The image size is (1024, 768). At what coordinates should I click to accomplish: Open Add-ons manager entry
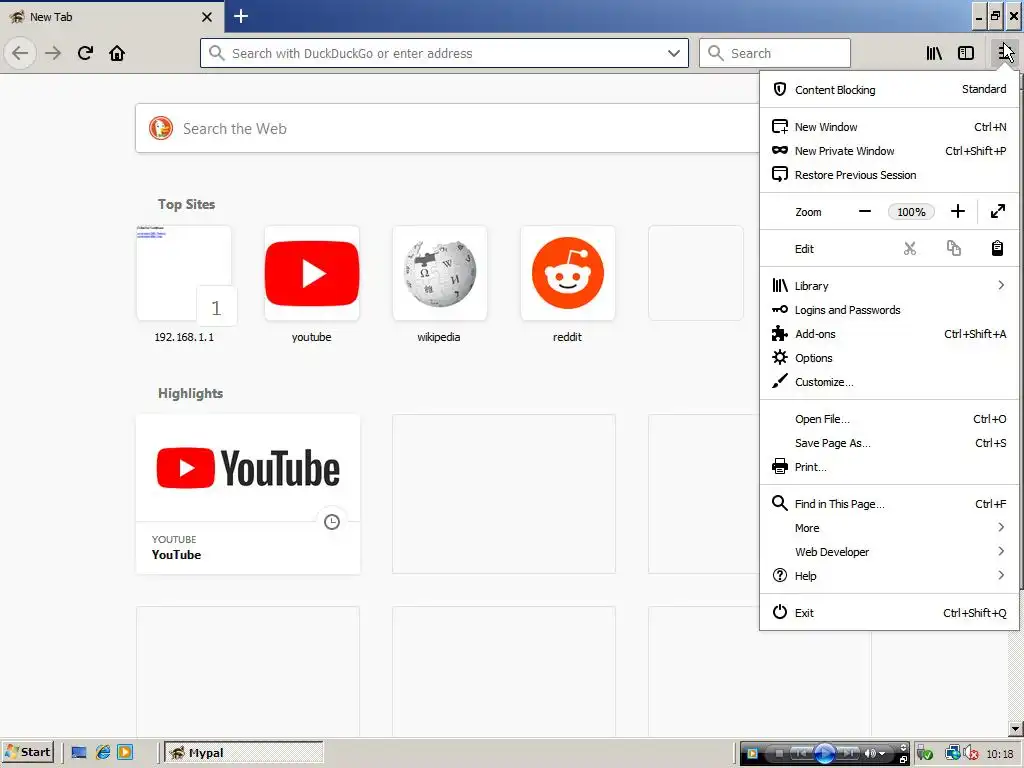[x=889, y=334]
